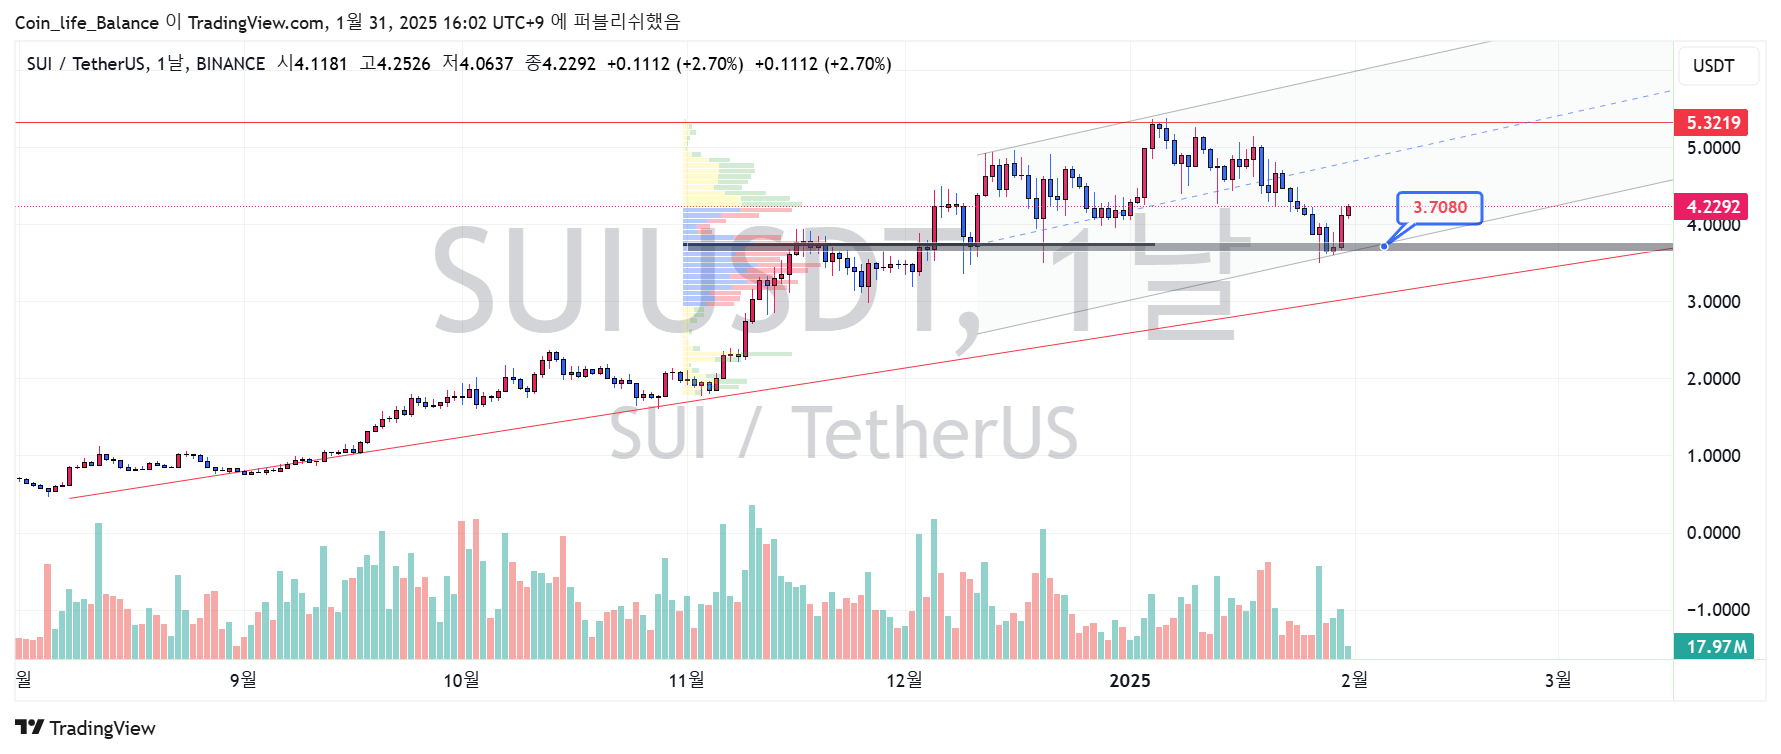The height and width of the screenshot is (754, 1781).
Task: Open the Coin_life_Balance author name
Action: pos(87,22)
